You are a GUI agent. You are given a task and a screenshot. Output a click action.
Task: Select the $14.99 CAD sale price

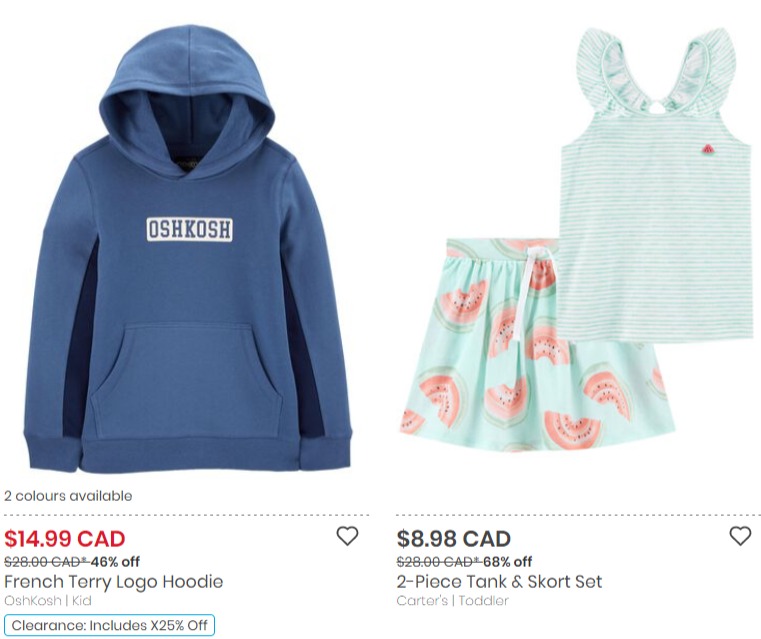point(65,539)
